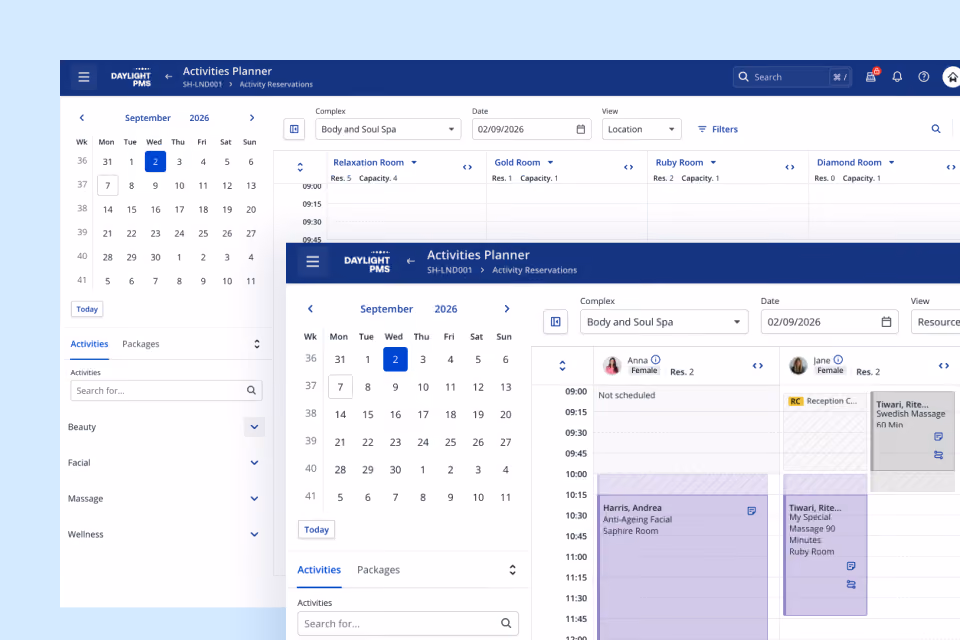
Task: Open View Location dropdown in back window
Action: pyautogui.click(x=642, y=129)
